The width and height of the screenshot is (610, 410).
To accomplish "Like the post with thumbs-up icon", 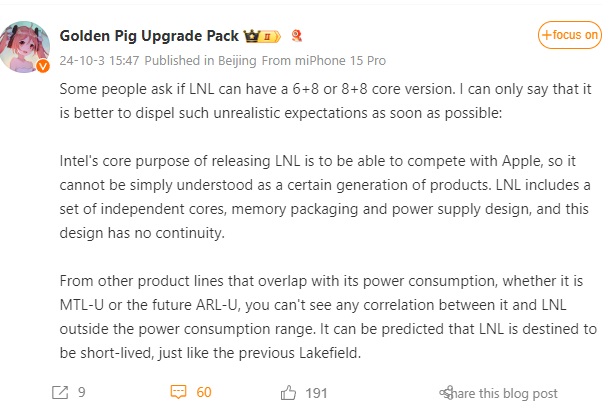I will 288,393.
